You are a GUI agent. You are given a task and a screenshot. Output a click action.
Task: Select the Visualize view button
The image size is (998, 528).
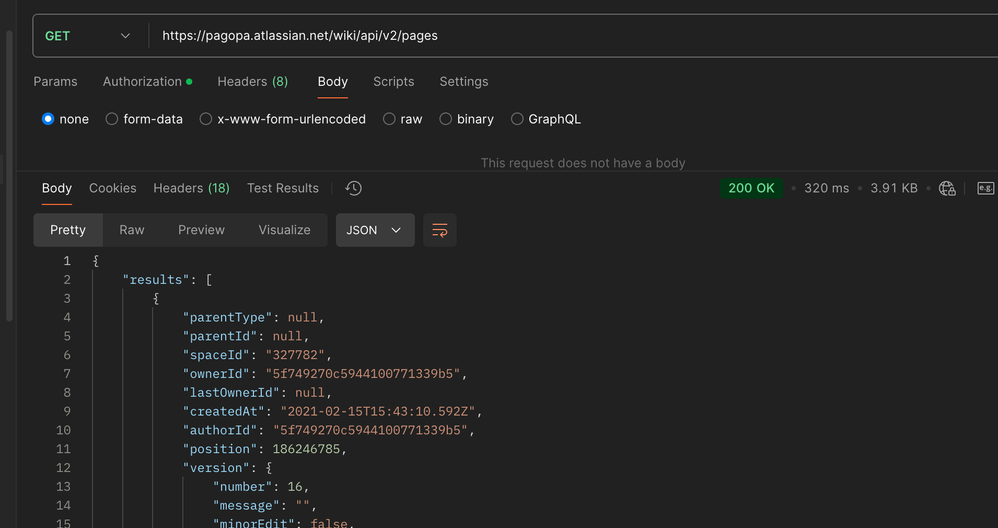285,230
